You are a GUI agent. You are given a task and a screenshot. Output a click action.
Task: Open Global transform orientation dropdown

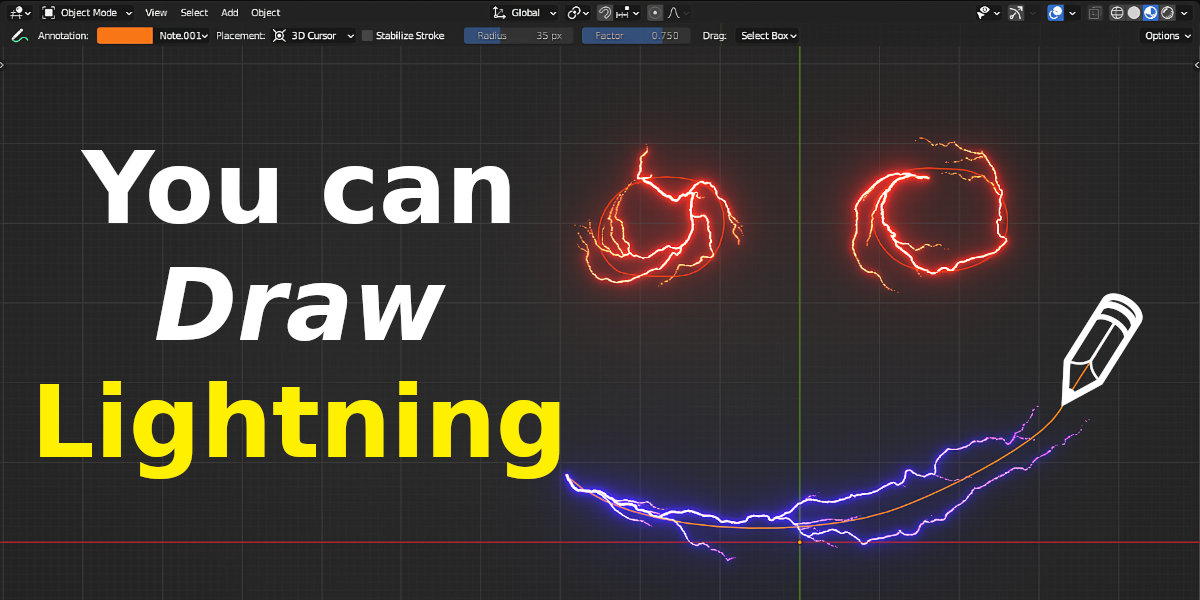pos(525,13)
